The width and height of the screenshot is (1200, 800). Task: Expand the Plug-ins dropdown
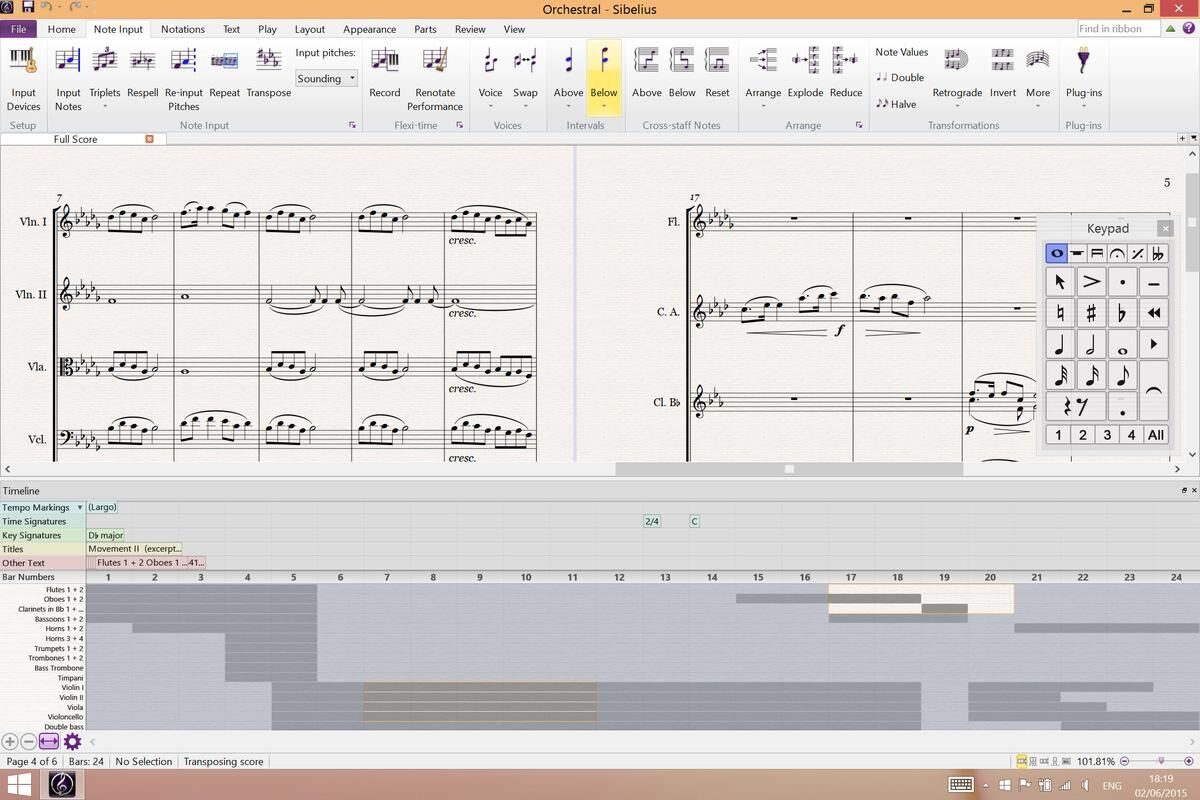(x=1083, y=104)
